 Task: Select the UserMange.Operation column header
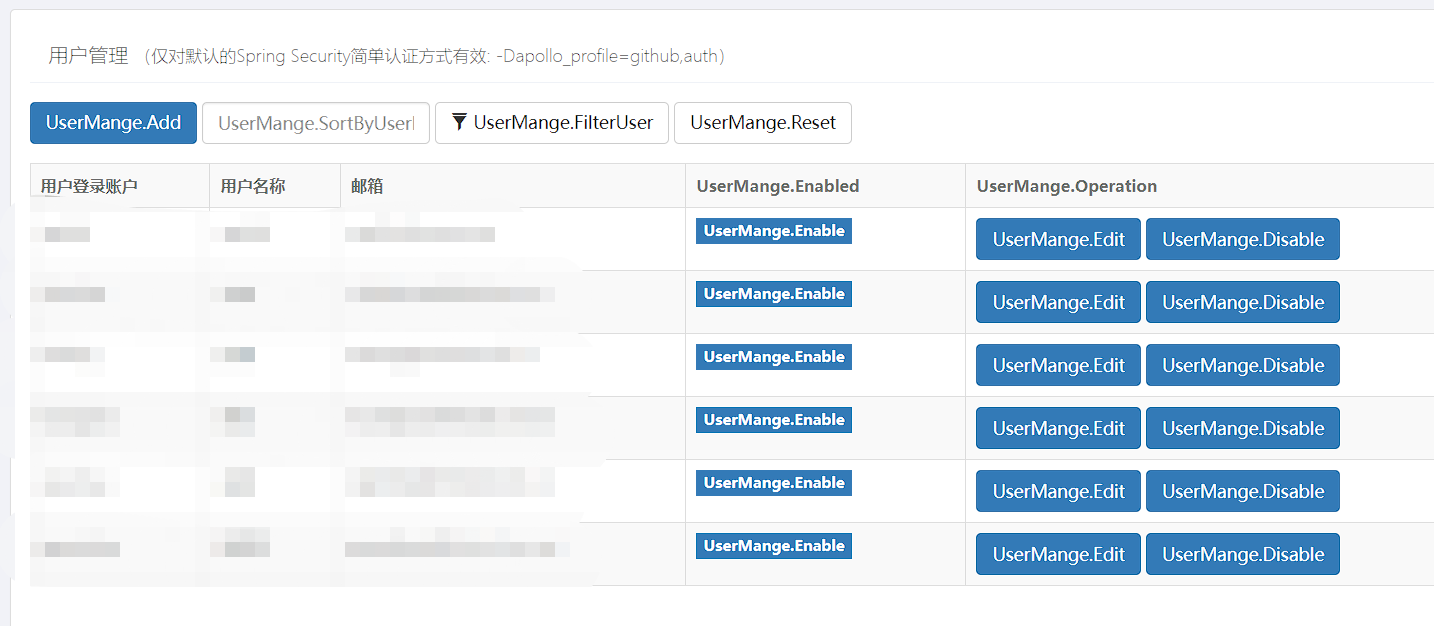click(x=1199, y=186)
